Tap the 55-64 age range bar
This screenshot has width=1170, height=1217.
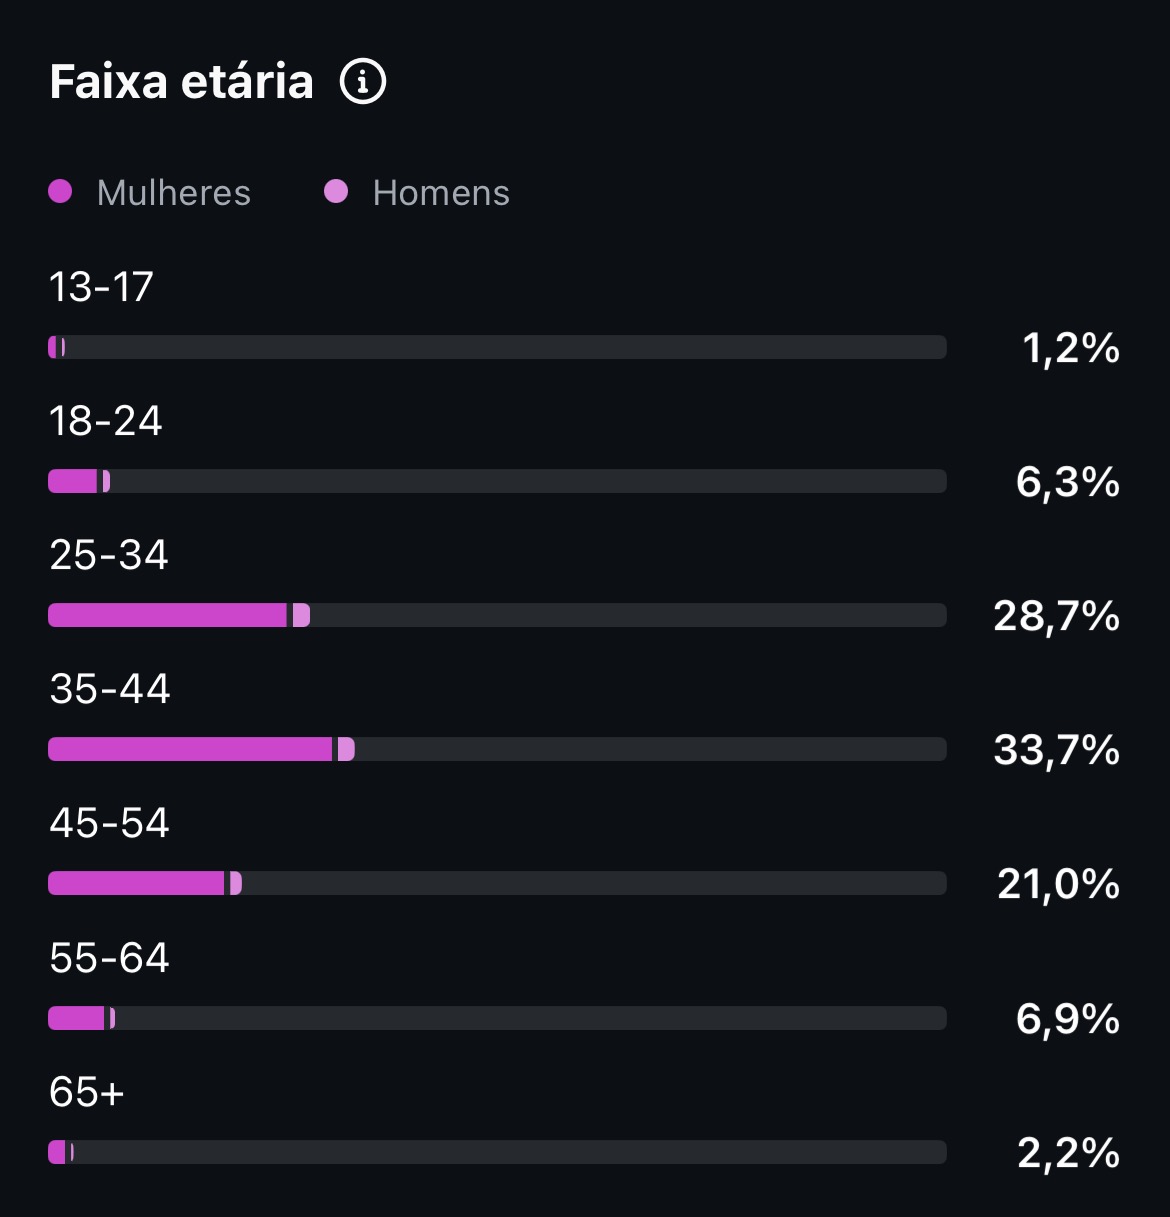(x=497, y=1018)
